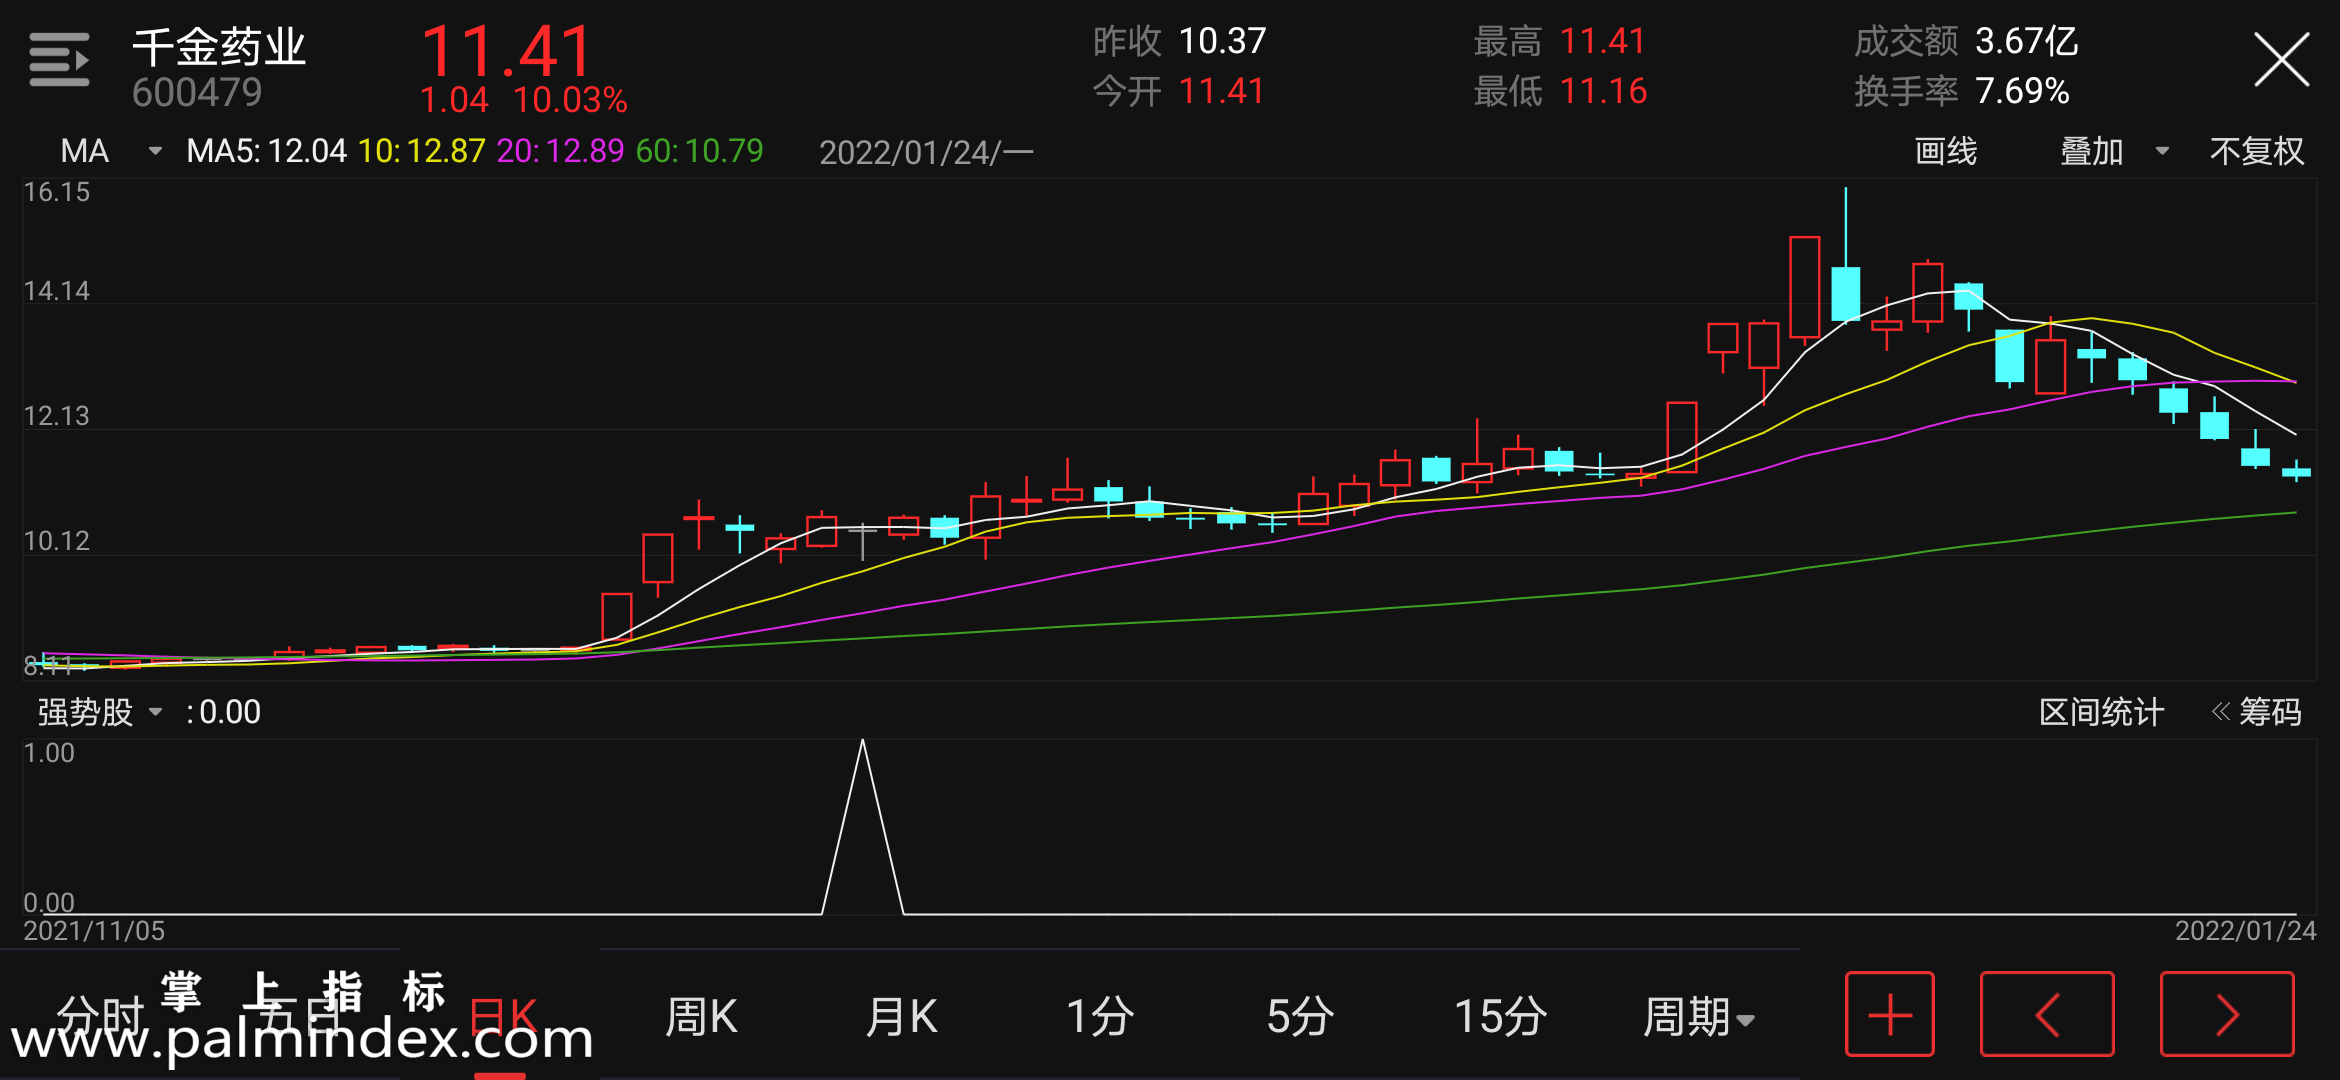Go to next stock with right arrow
Screen dimensions: 2340x1080
(x=2227, y=1014)
